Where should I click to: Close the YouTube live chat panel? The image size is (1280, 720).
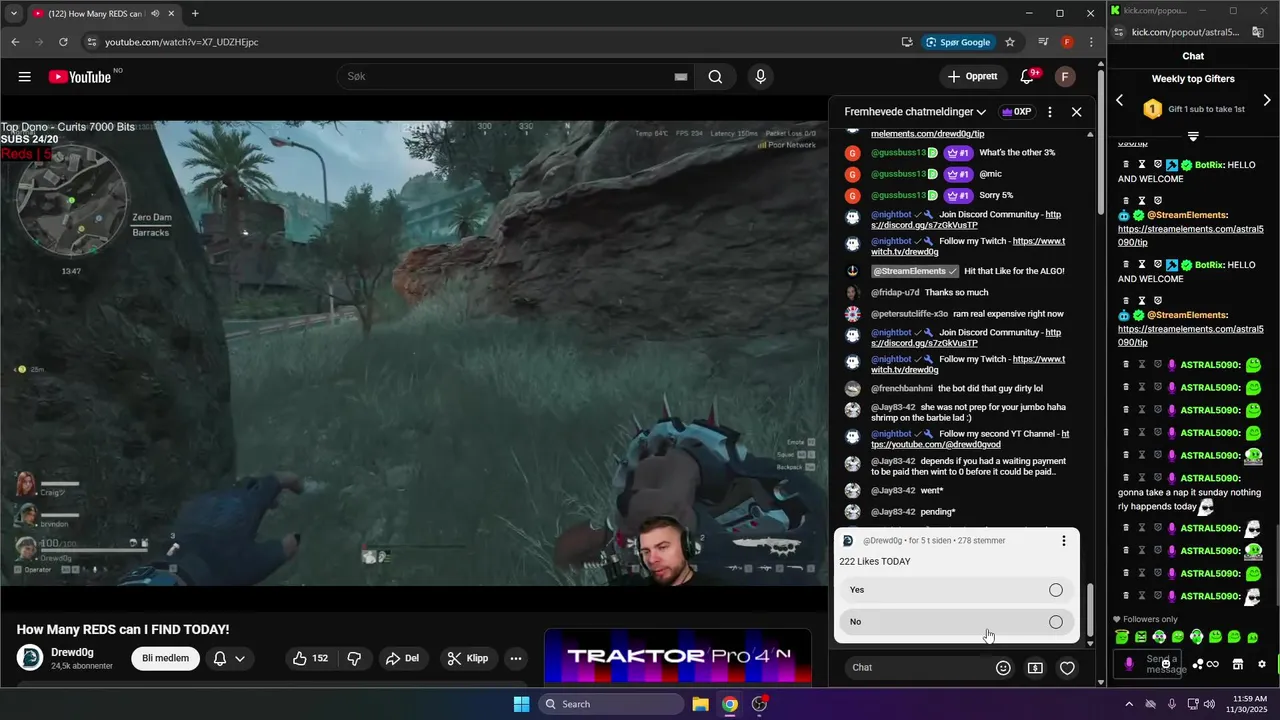coord(1077,112)
